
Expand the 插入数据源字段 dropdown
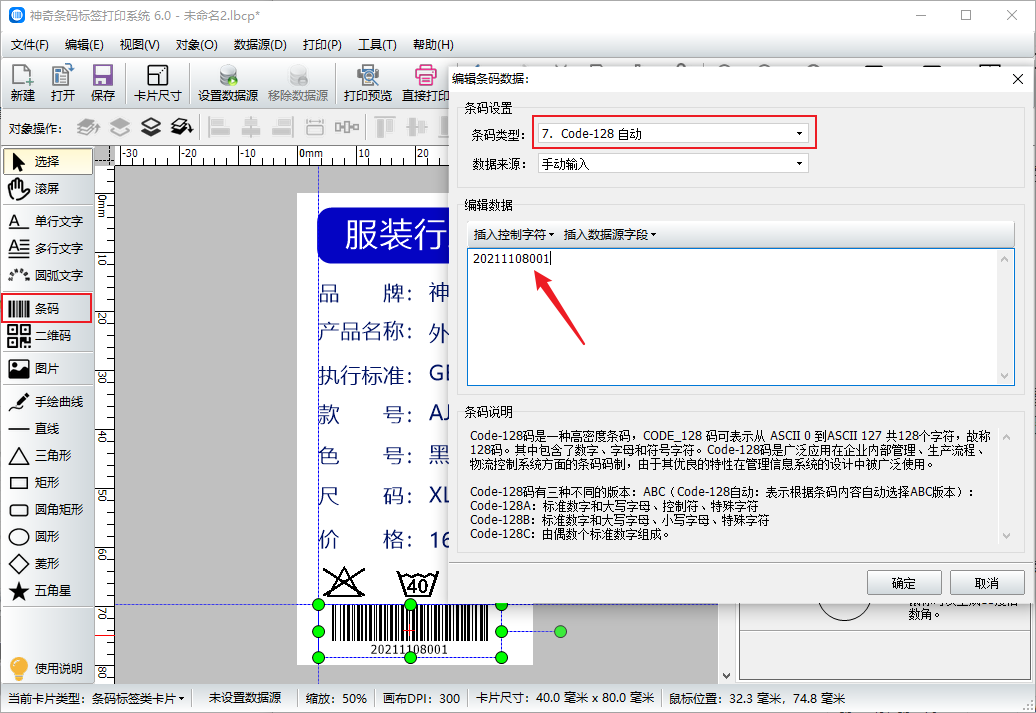(x=609, y=235)
